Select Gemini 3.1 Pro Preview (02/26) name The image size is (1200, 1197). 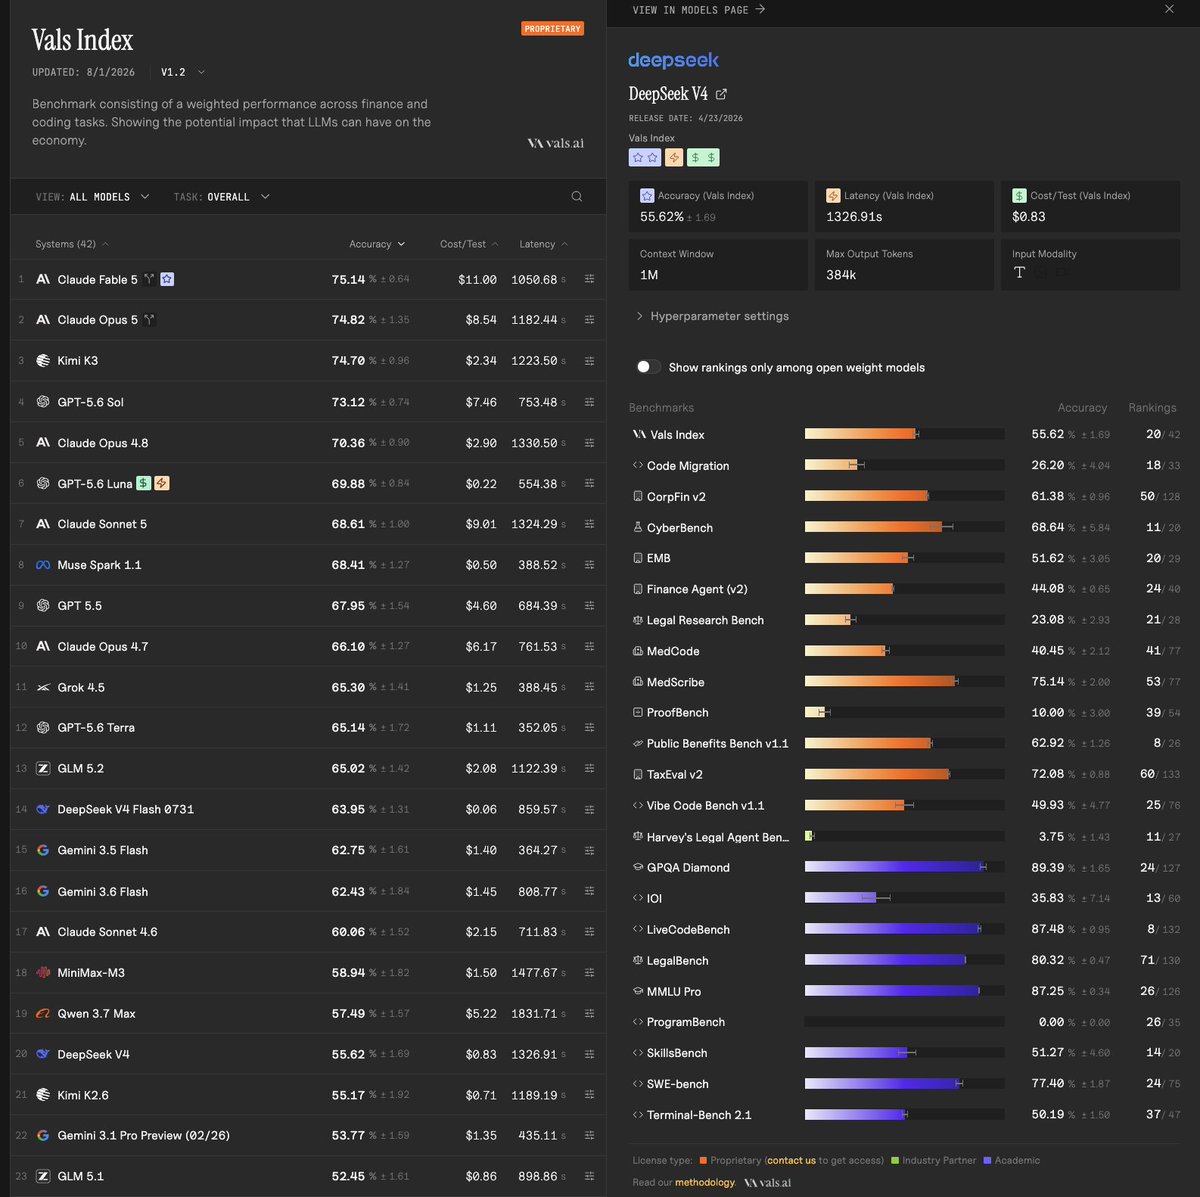144,1135
